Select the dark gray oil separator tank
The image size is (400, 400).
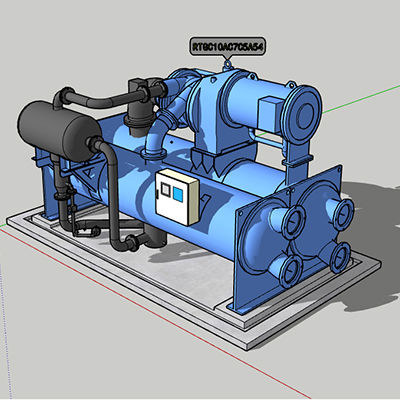pos(60,131)
